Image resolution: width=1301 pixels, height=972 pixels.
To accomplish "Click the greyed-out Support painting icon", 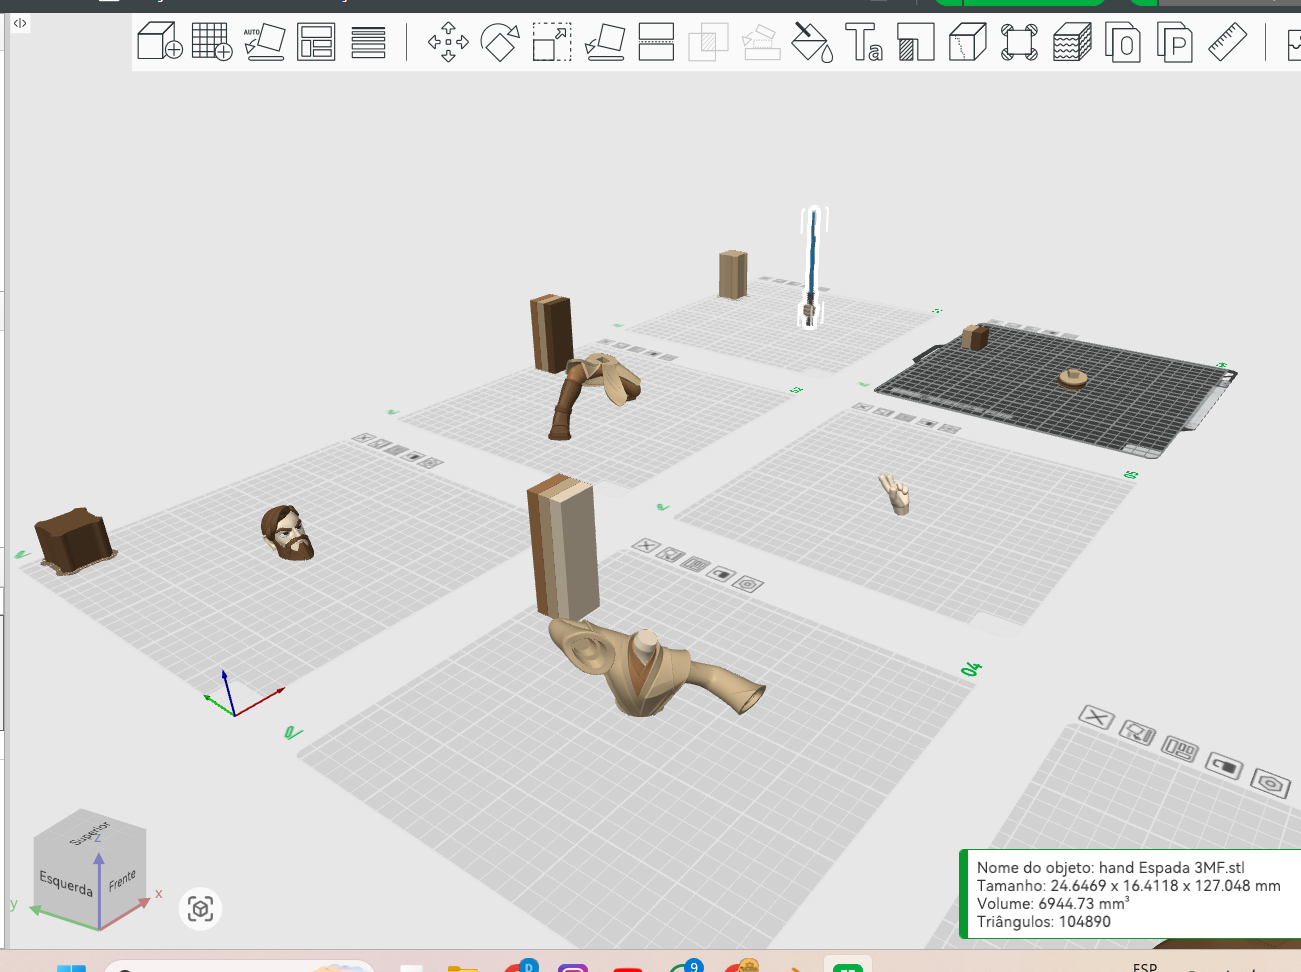I will (x=760, y=42).
